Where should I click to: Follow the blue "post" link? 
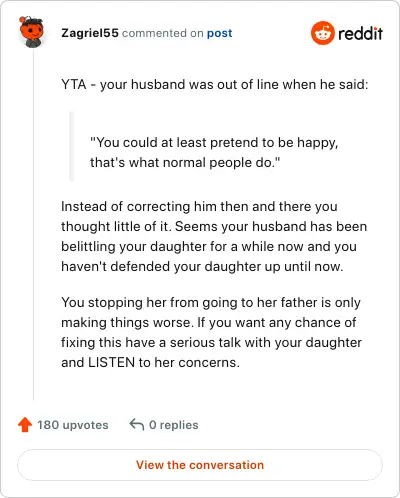click(219, 33)
